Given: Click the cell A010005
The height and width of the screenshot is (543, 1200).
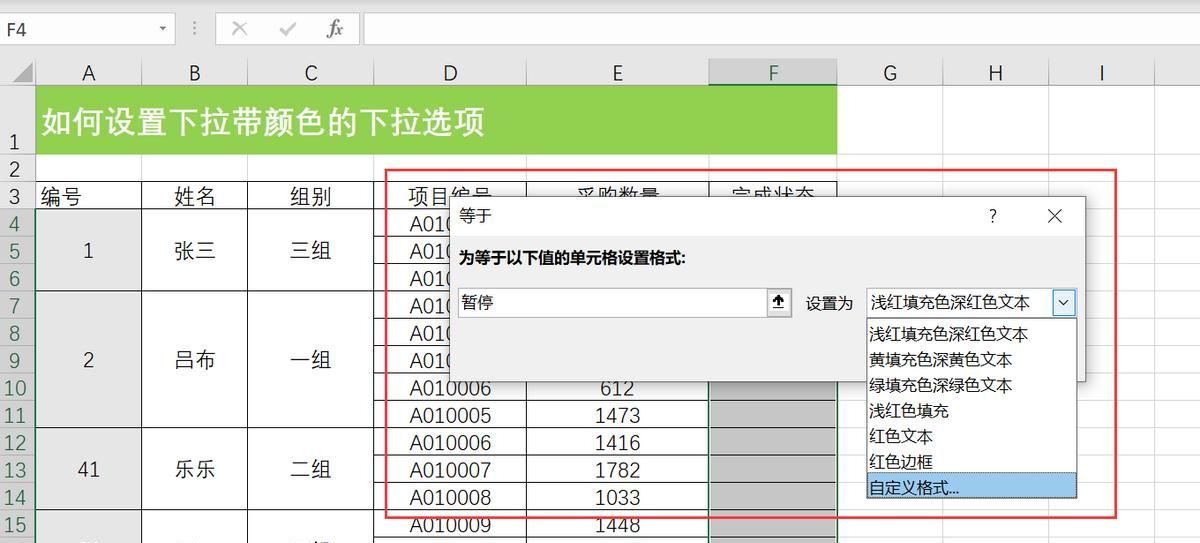Looking at the screenshot, I should coord(450,415).
